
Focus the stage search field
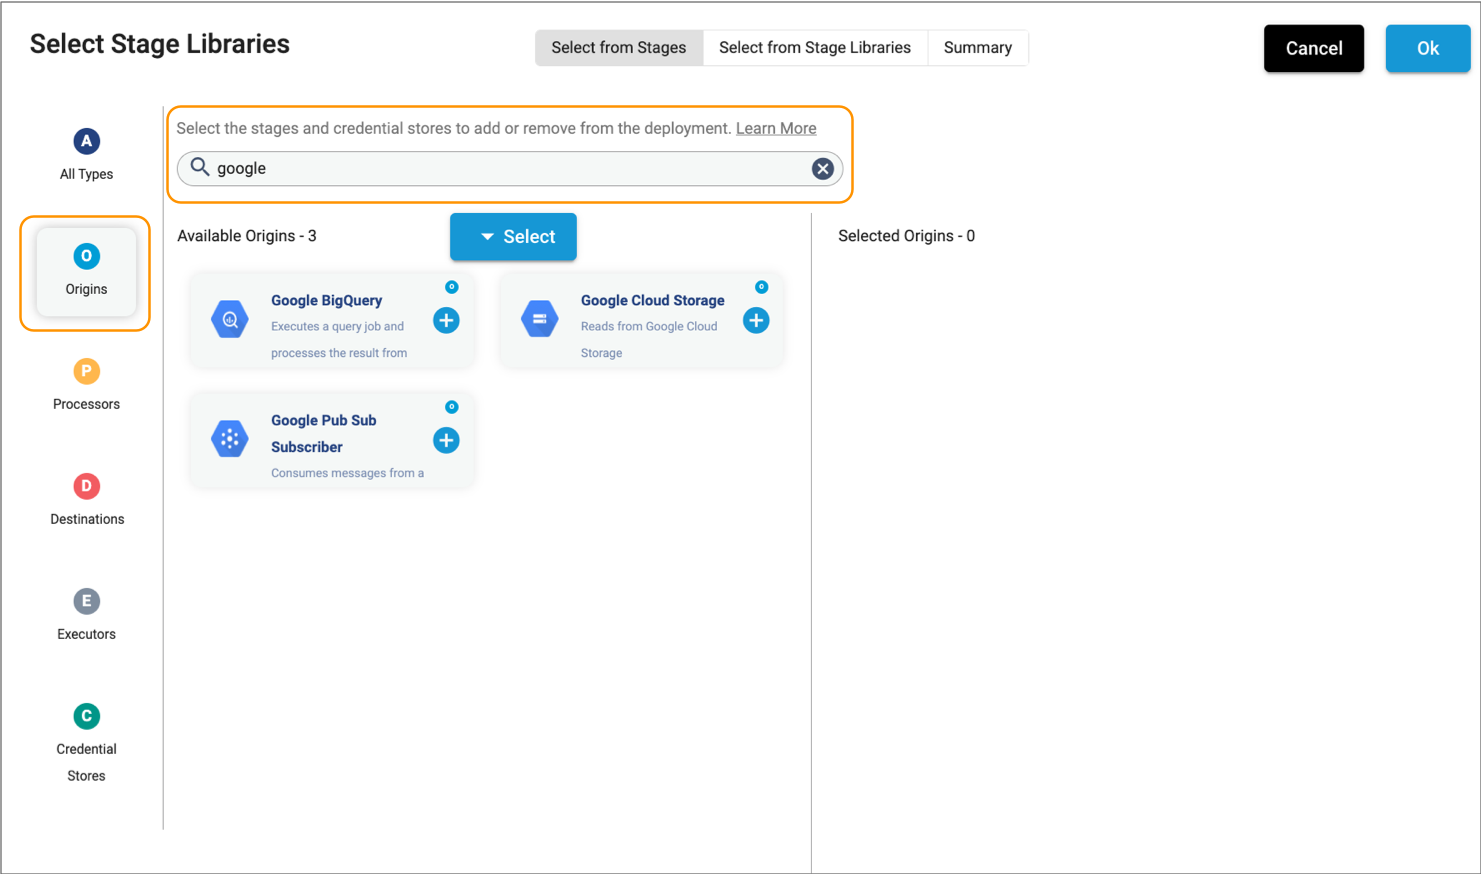pos(510,169)
